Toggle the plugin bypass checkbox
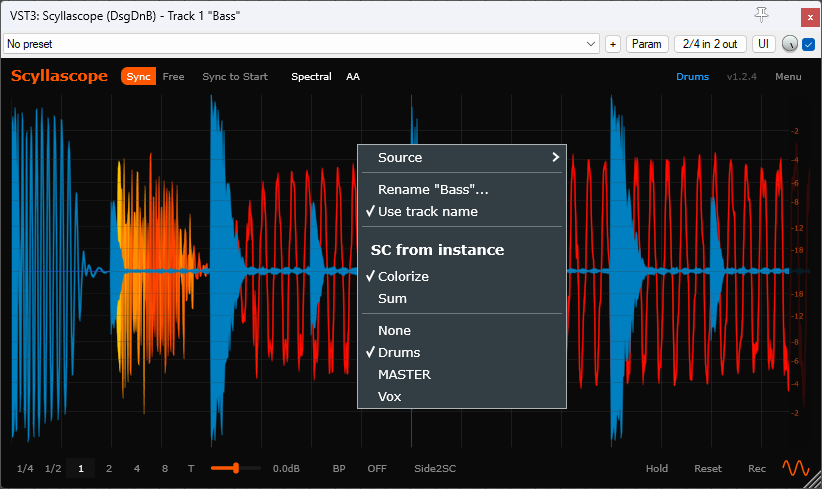 (x=808, y=45)
